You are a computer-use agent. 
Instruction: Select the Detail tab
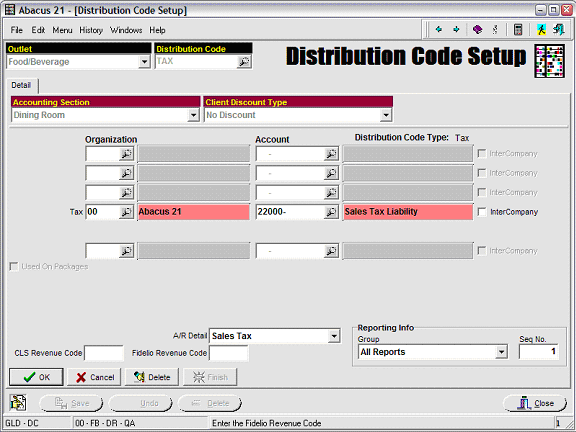point(21,85)
